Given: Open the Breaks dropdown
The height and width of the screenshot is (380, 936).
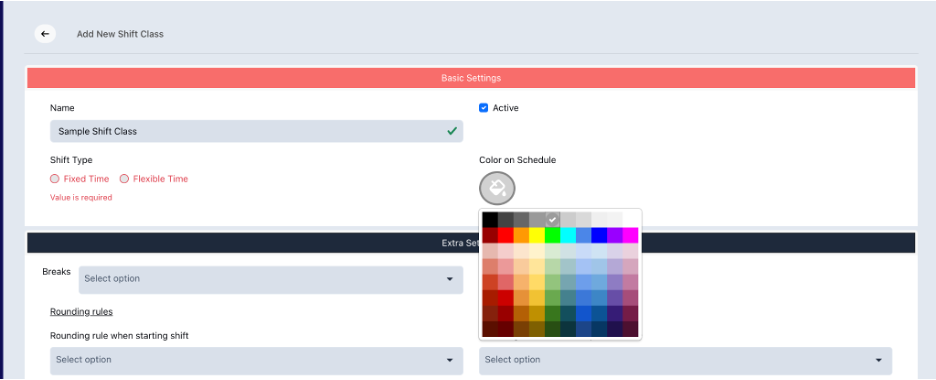Looking at the screenshot, I should coord(271,279).
